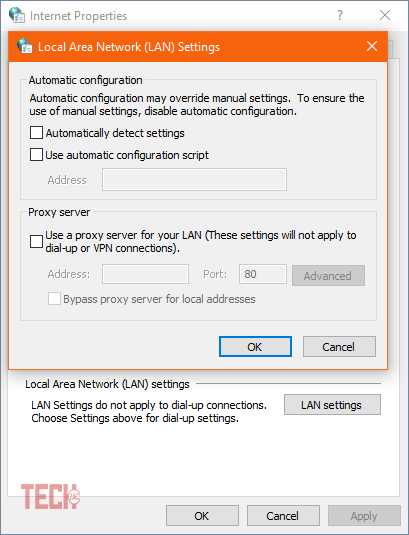
Task: Check Use automatic configuration script
Action: (36, 155)
